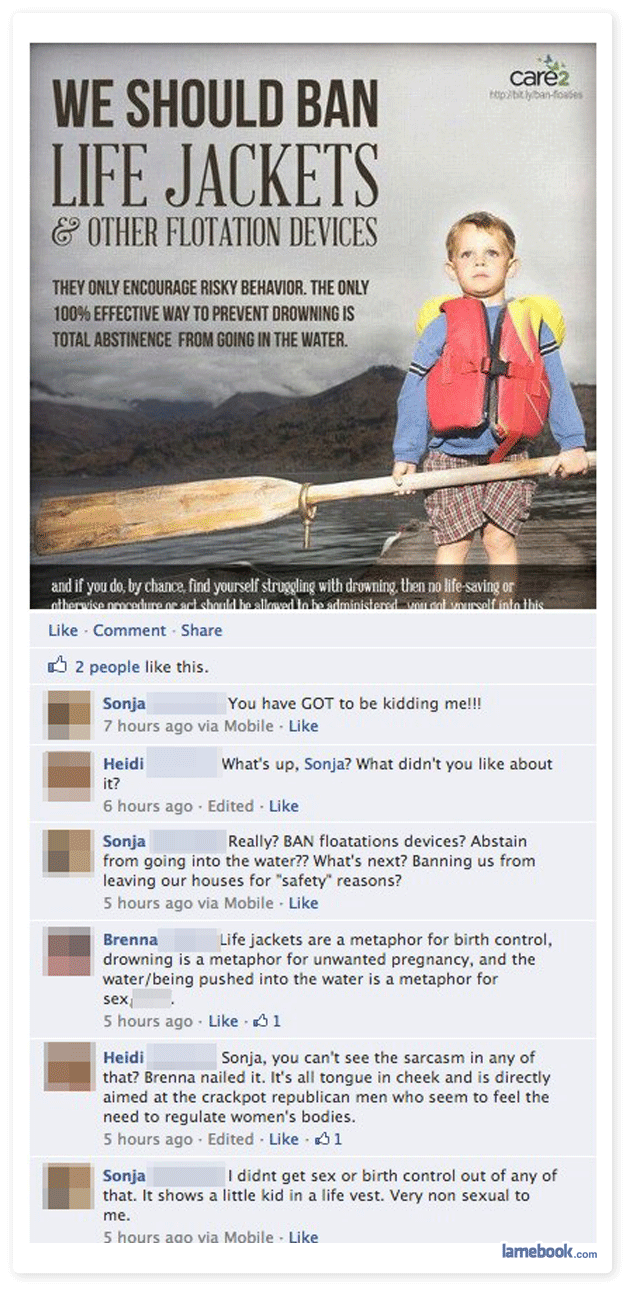View the 'Edited' history on Heidi's first comment
Image resolution: width=630 pixels, height=1291 pixels.
[233, 805]
